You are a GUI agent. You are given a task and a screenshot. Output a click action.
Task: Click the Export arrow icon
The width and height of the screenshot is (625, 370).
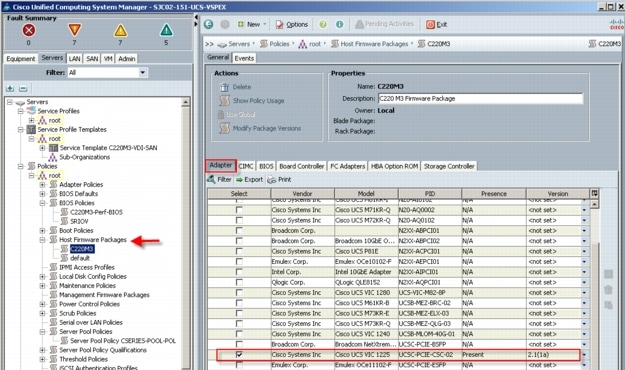tap(239, 180)
